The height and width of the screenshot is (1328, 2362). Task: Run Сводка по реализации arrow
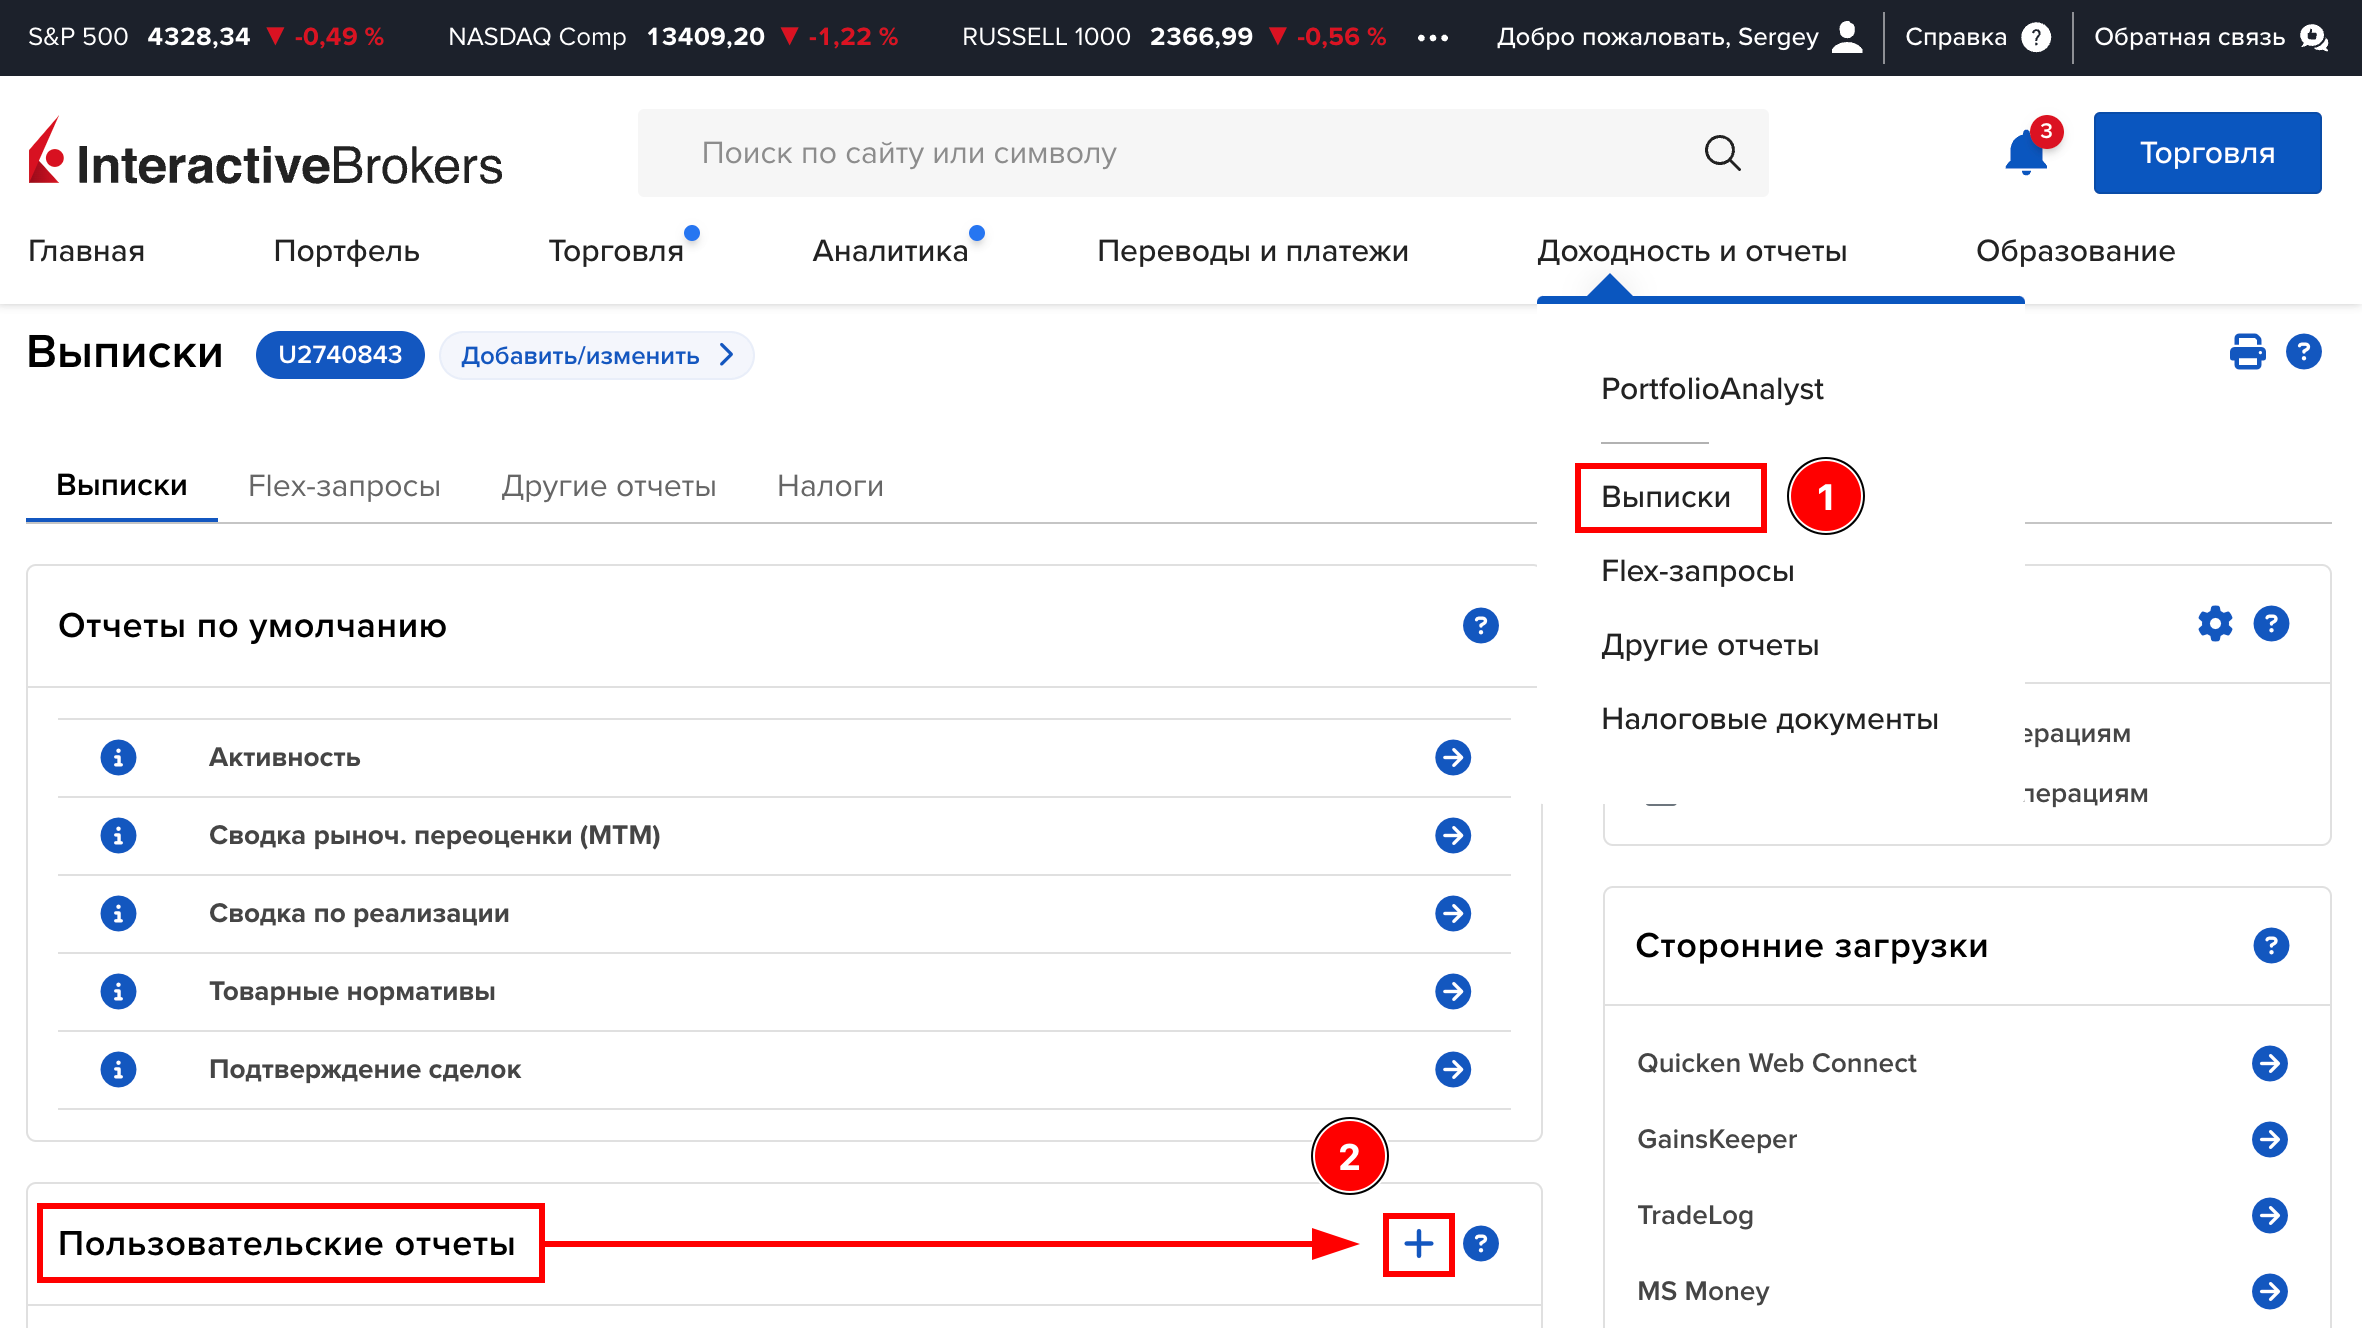click(x=1453, y=913)
